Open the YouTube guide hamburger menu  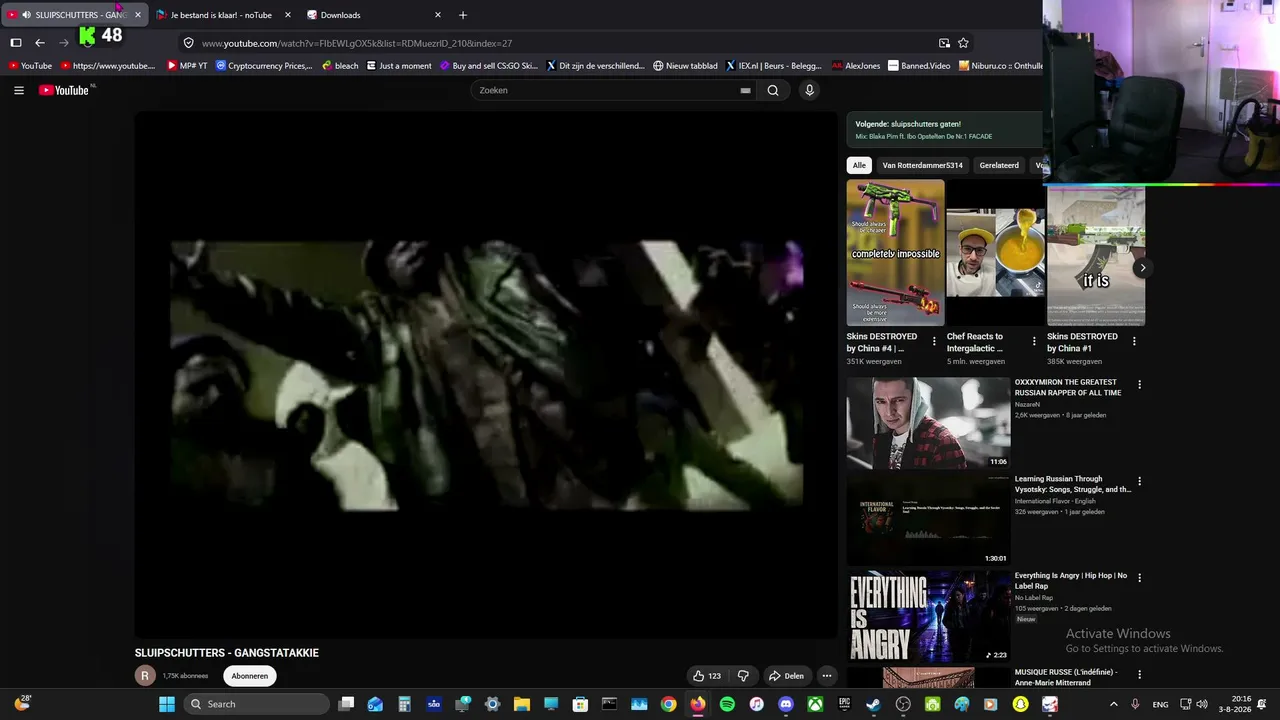[18, 90]
